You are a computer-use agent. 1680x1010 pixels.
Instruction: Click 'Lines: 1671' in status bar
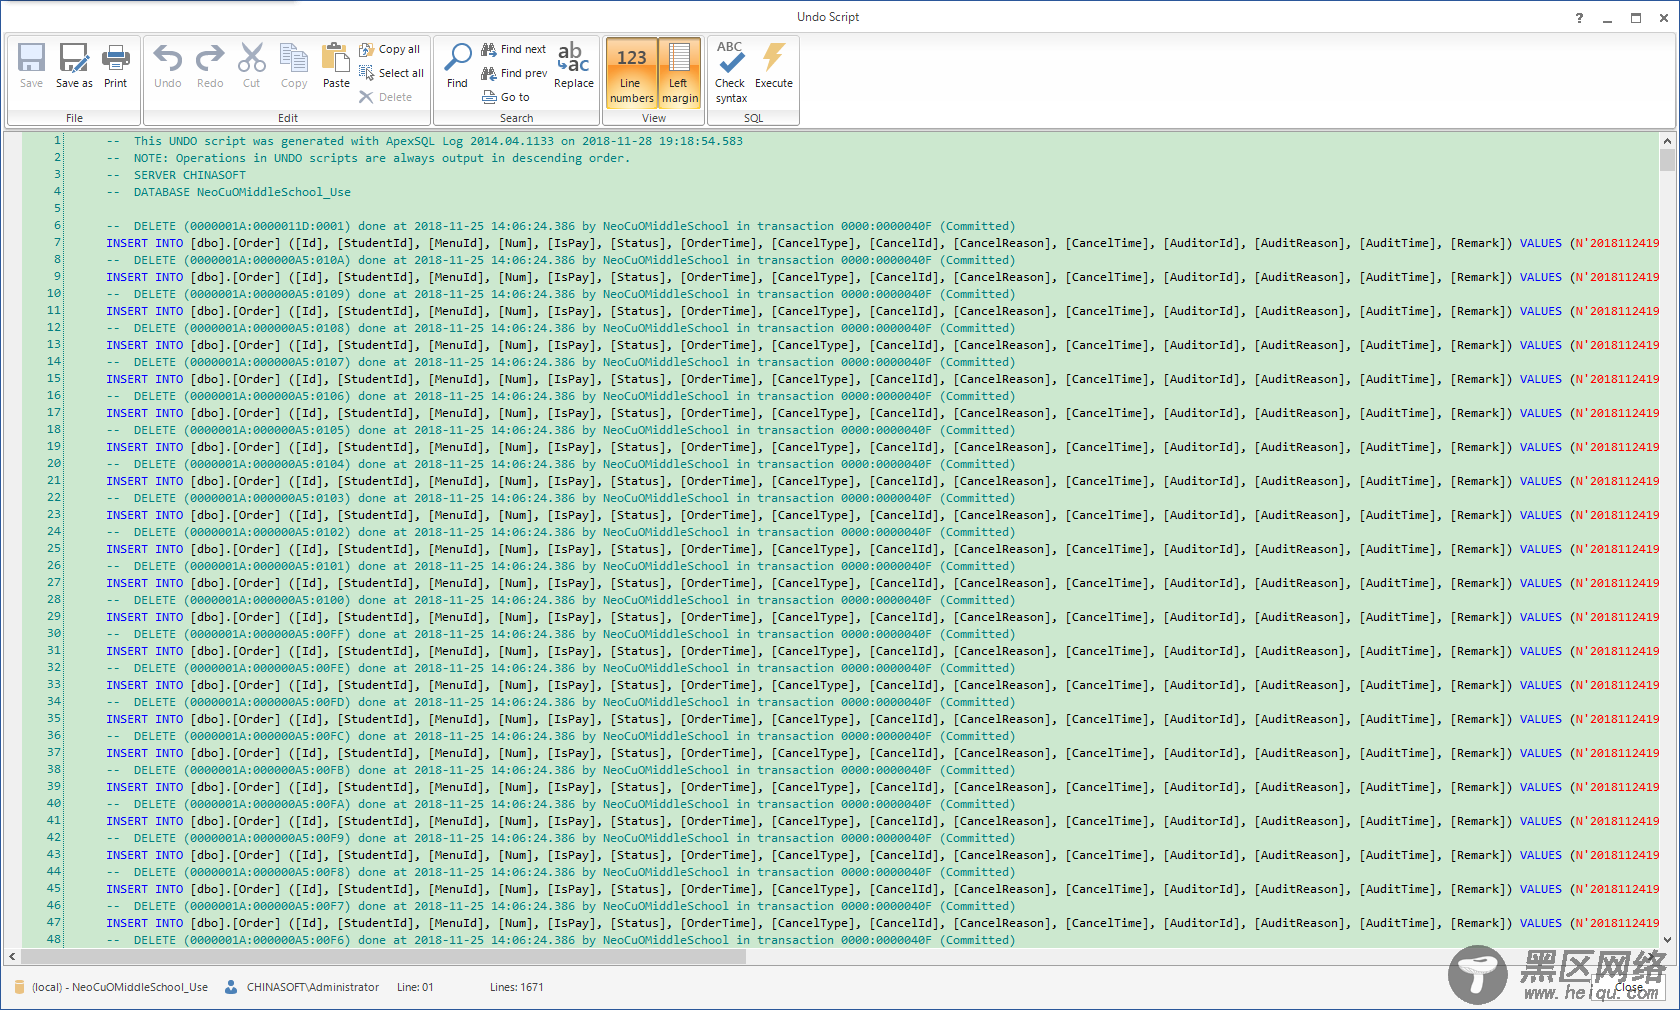517,987
